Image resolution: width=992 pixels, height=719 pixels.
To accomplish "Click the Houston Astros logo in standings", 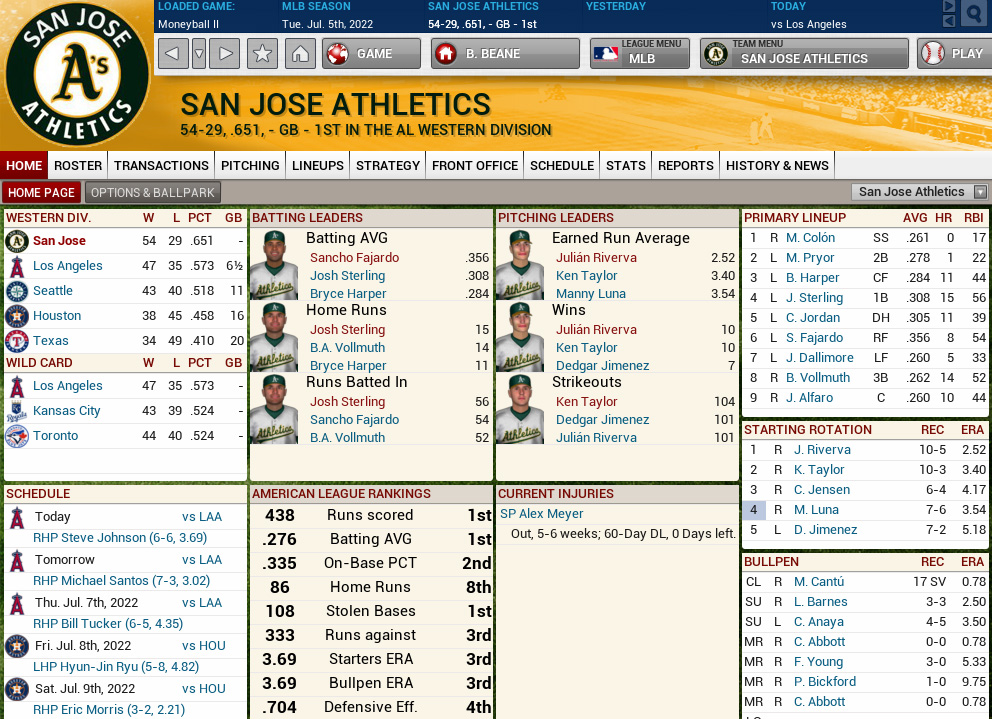I will point(17,316).
